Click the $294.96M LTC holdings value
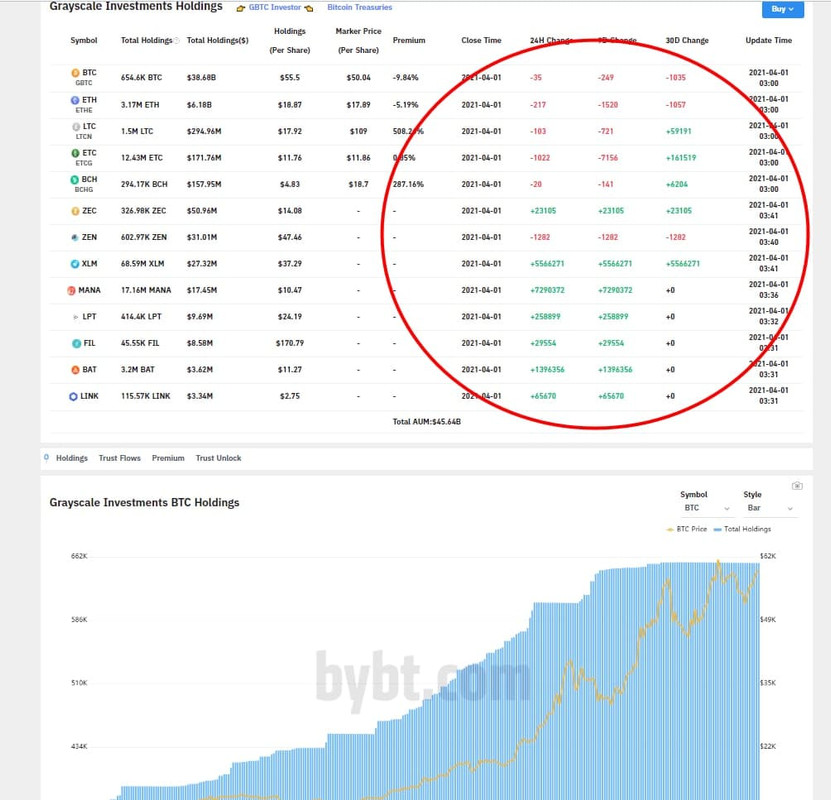The height and width of the screenshot is (800, 831). pos(204,131)
